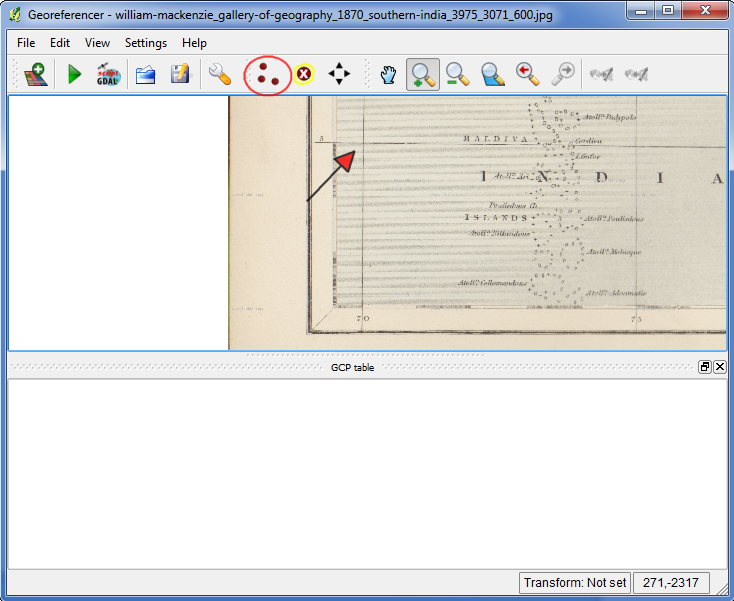Click the 70 longitude label on map
This screenshot has height=601, width=734.
tap(363, 318)
